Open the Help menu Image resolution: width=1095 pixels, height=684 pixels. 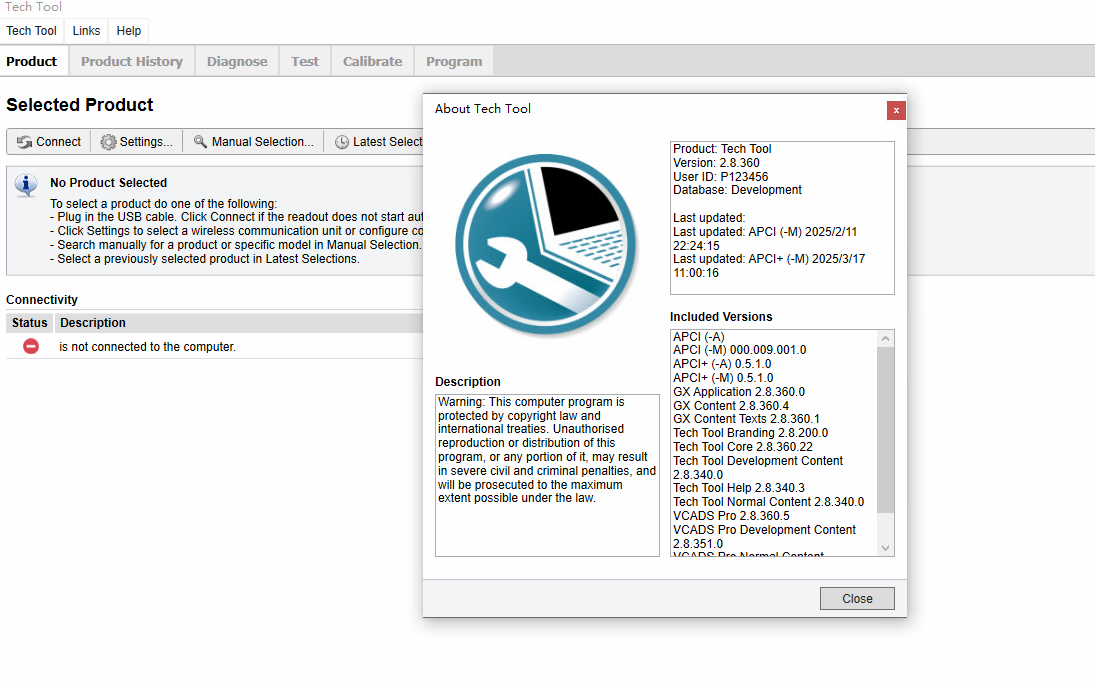(x=128, y=30)
